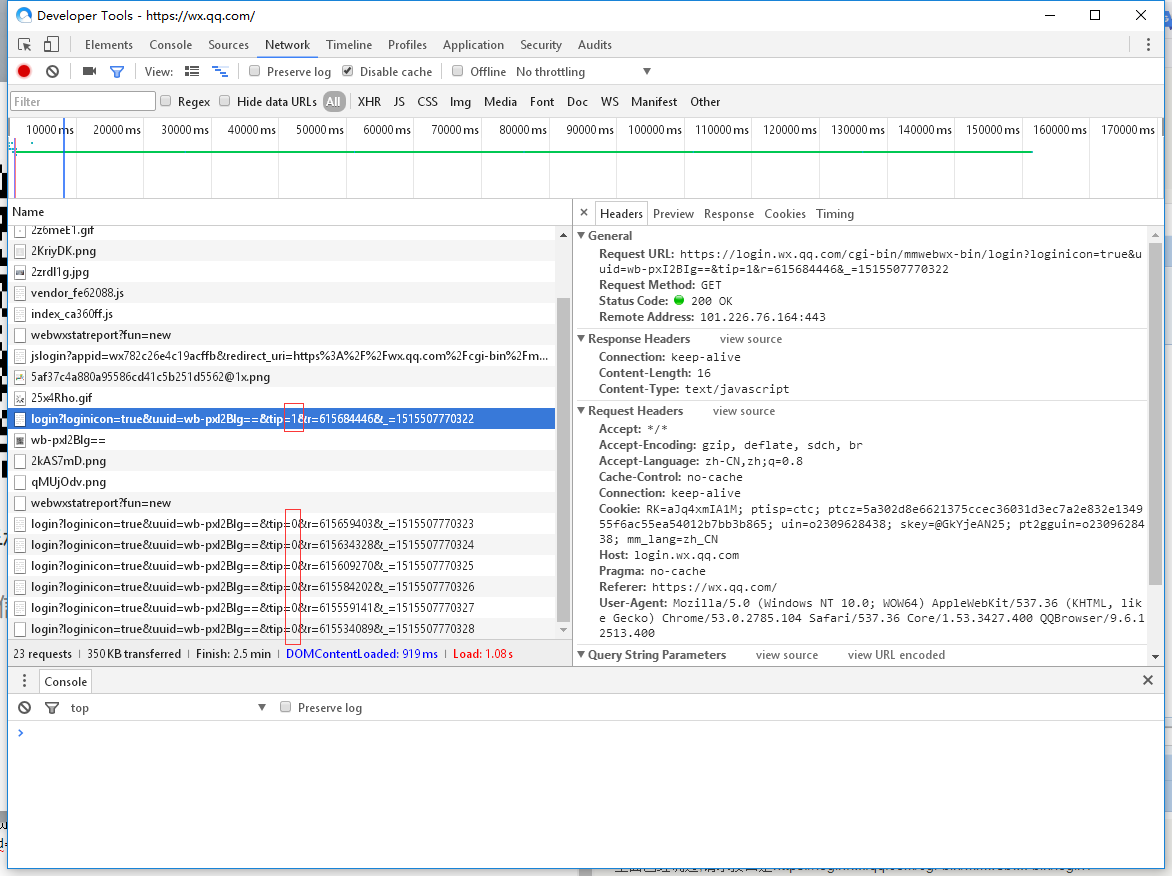View source of Response Headers
The width and height of the screenshot is (1172, 876).
point(750,339)
